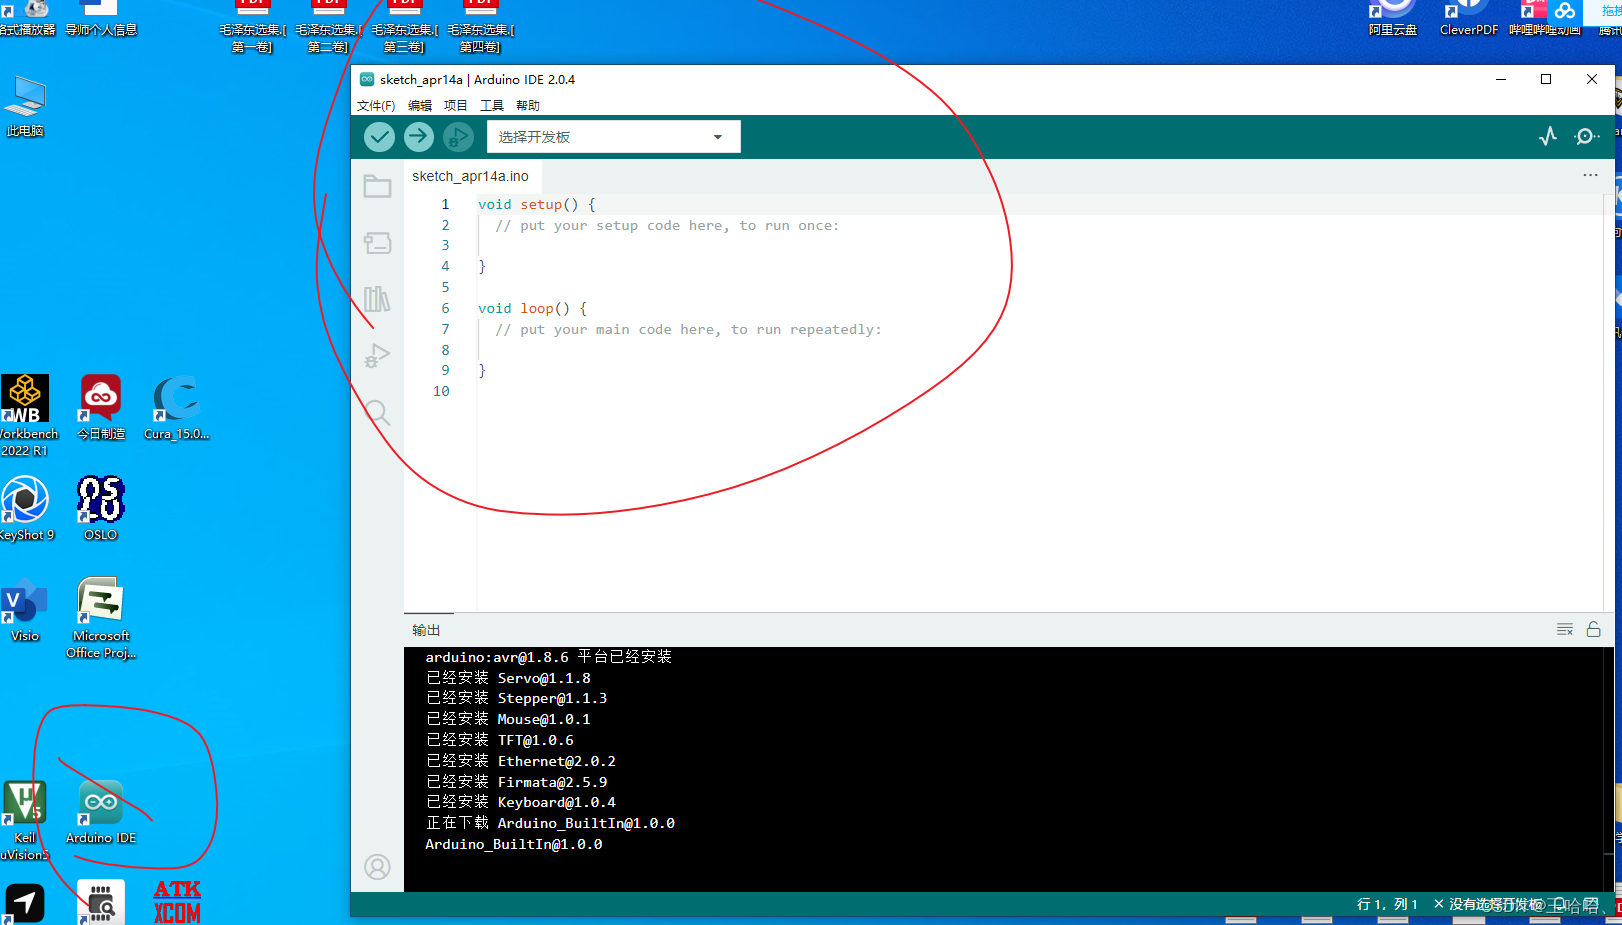
Task: Click the Verify checkmark button
Action: pos(379,137)
